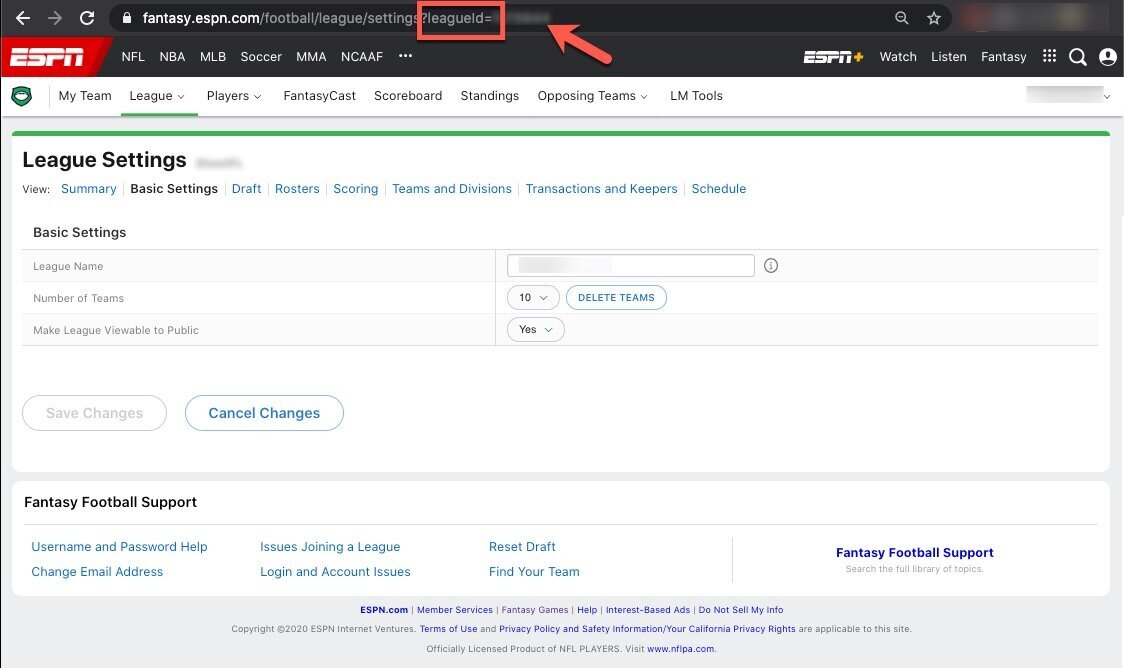Open the Interest-Based Ads footer link

point(647,610)
